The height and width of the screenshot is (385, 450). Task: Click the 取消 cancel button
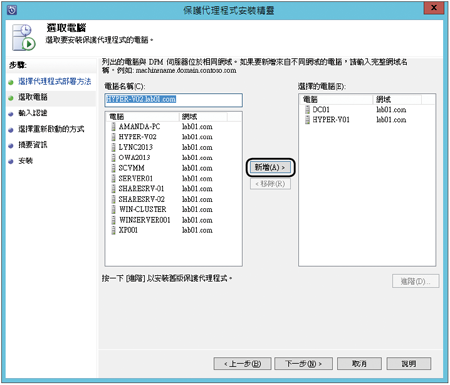[359, 364]
